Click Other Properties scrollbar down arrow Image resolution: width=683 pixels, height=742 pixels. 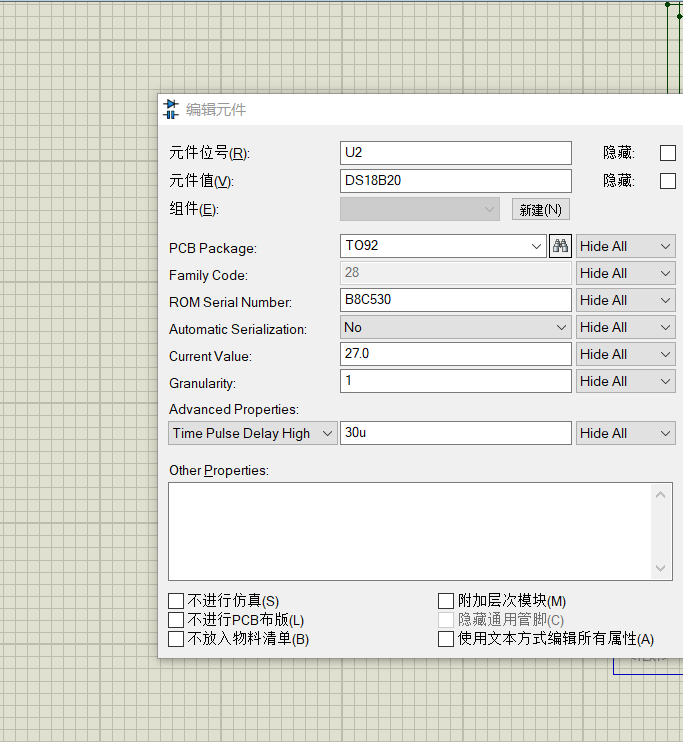661,568
